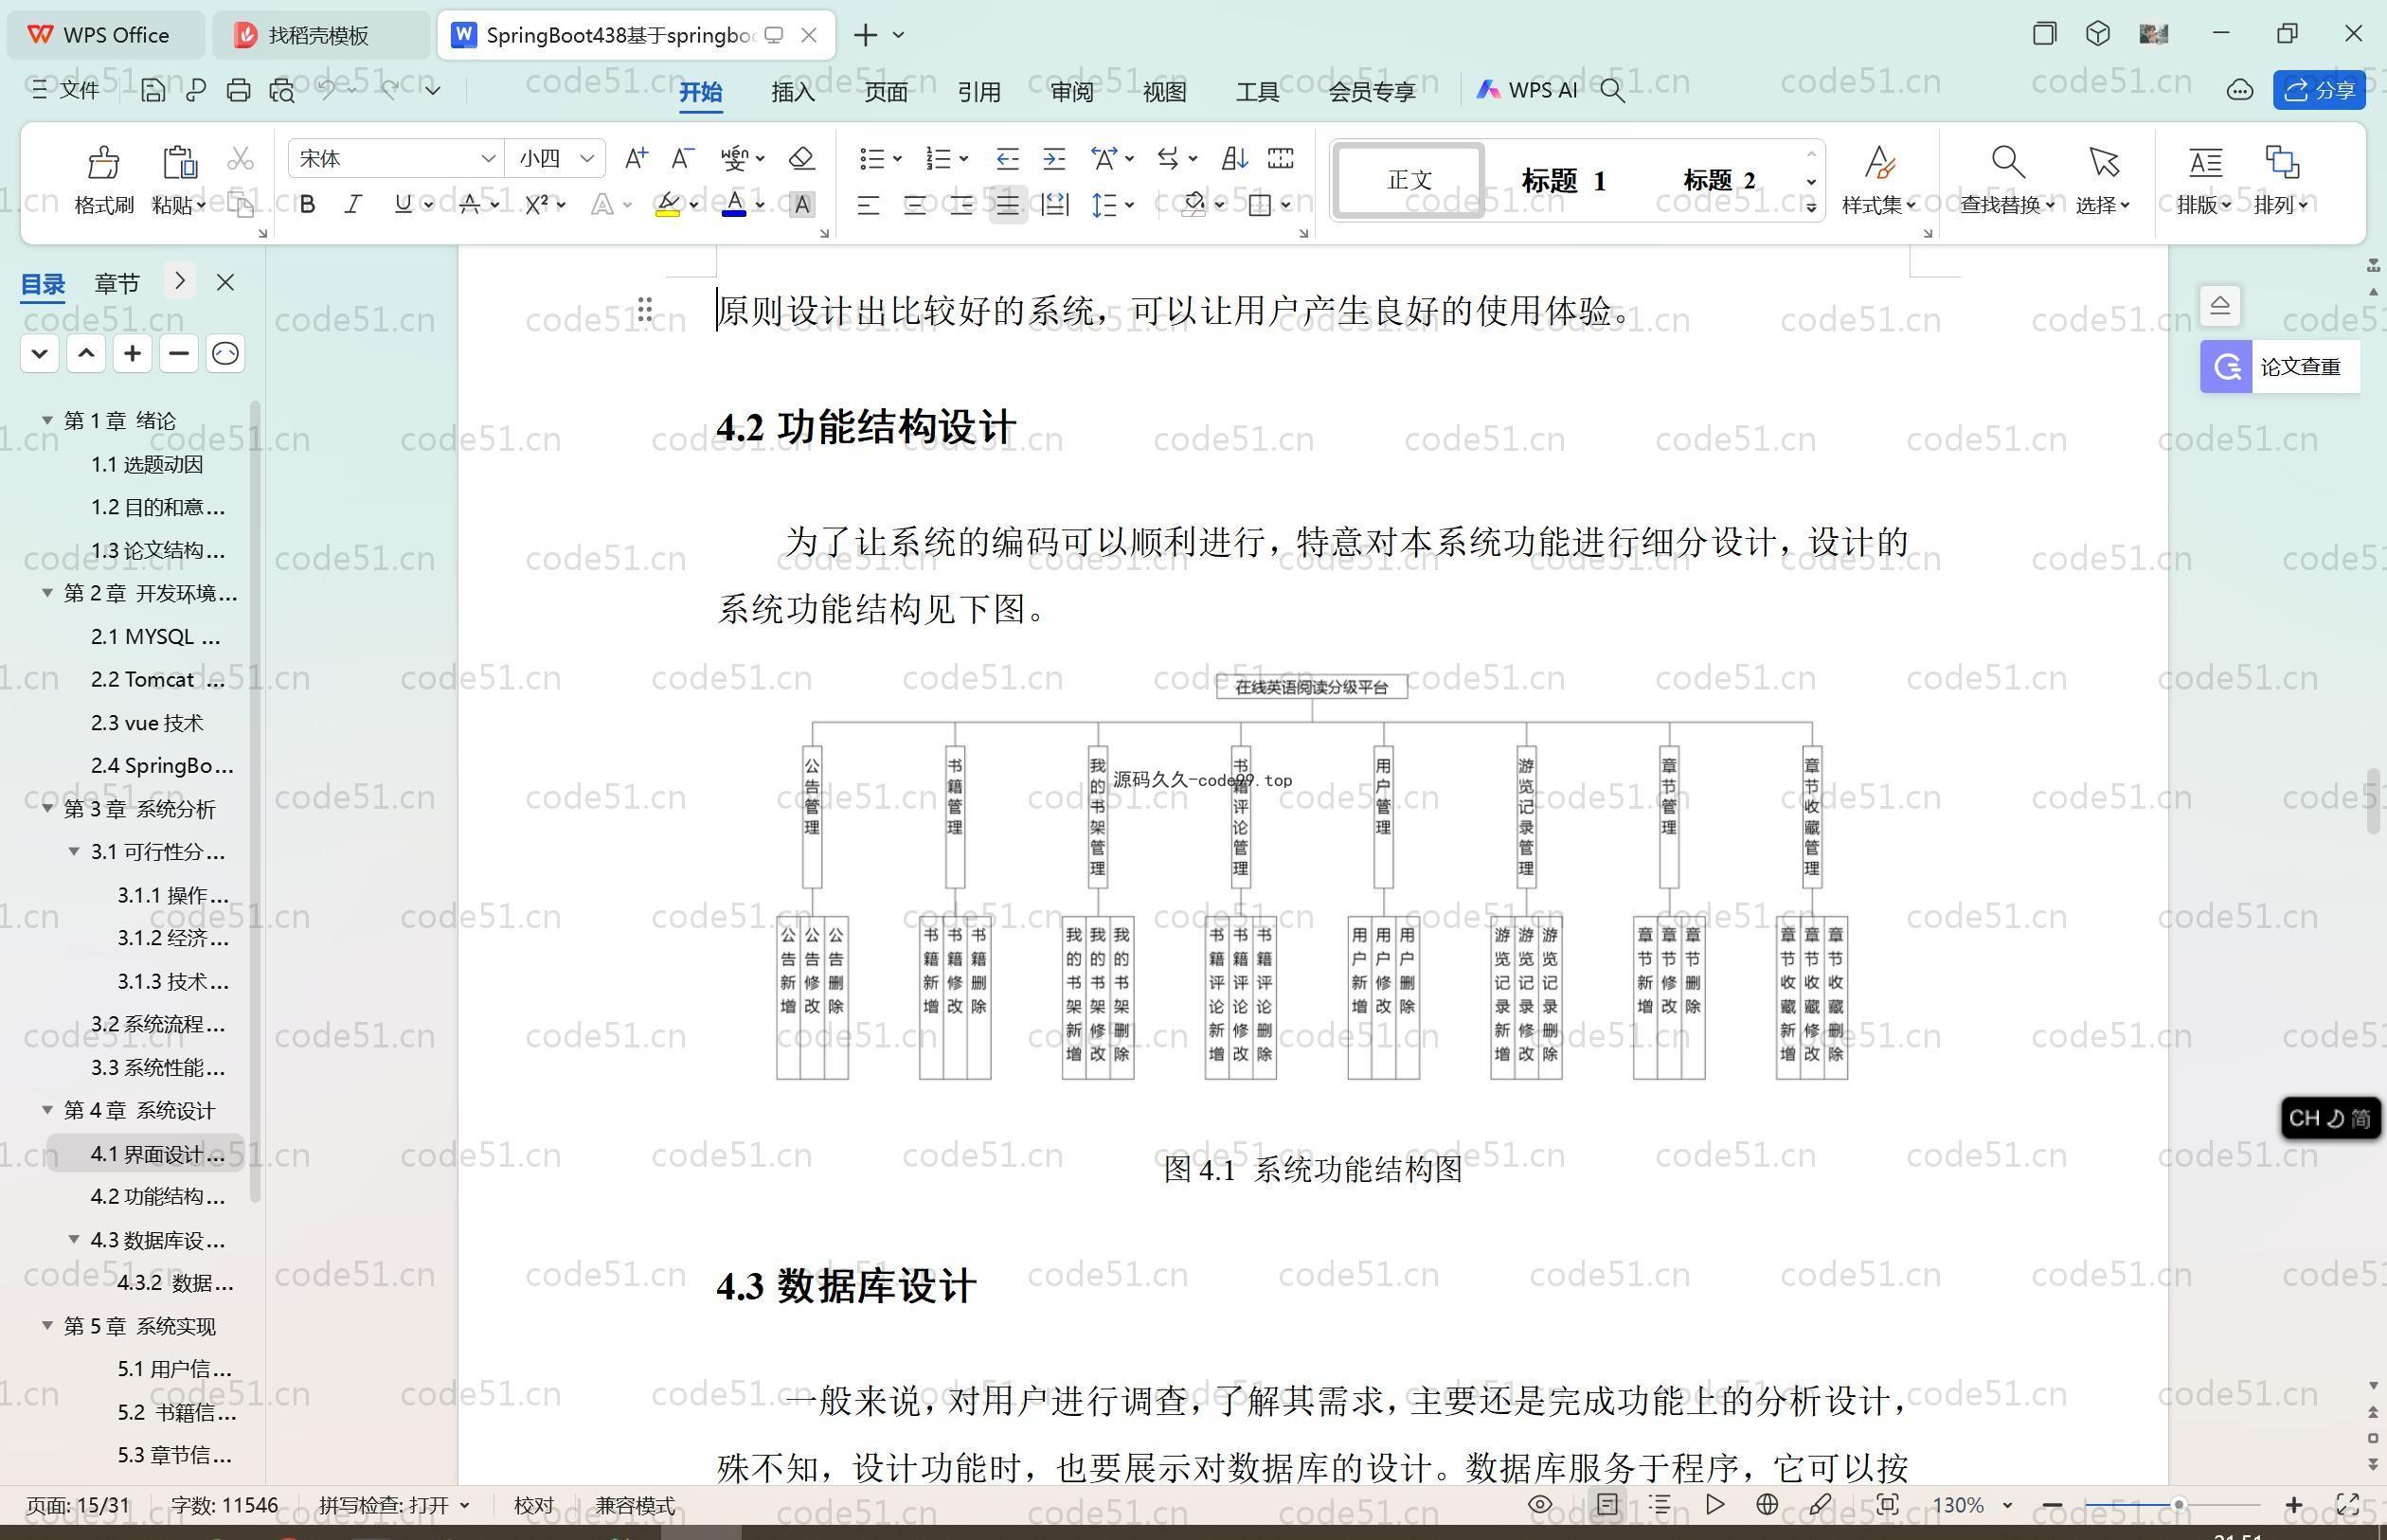Viewport: 2387px width, 1540px height.
Task: Clear formatting with the eraser icon
Action: coord(802,158)
